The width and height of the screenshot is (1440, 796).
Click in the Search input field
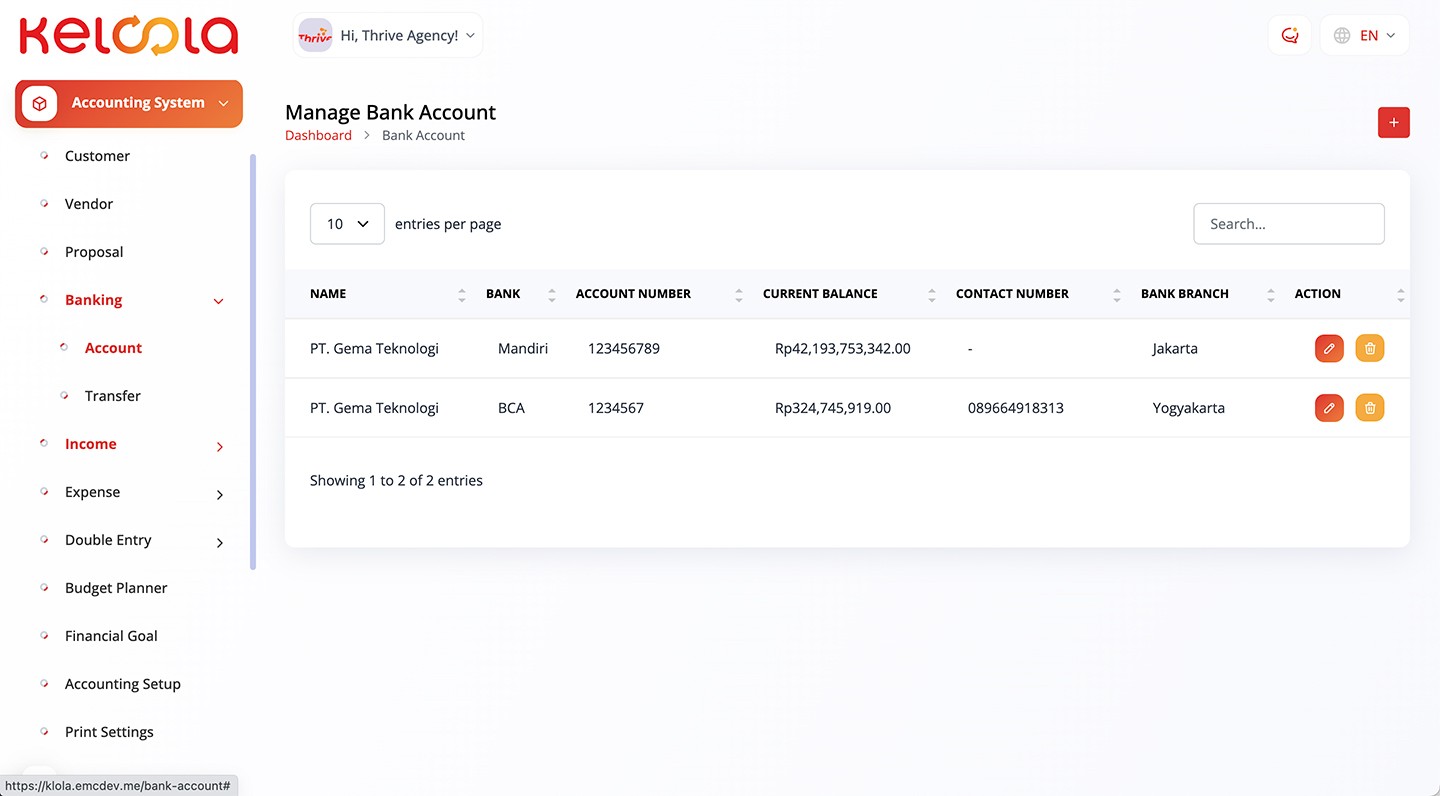click(x=1288, y=224)
